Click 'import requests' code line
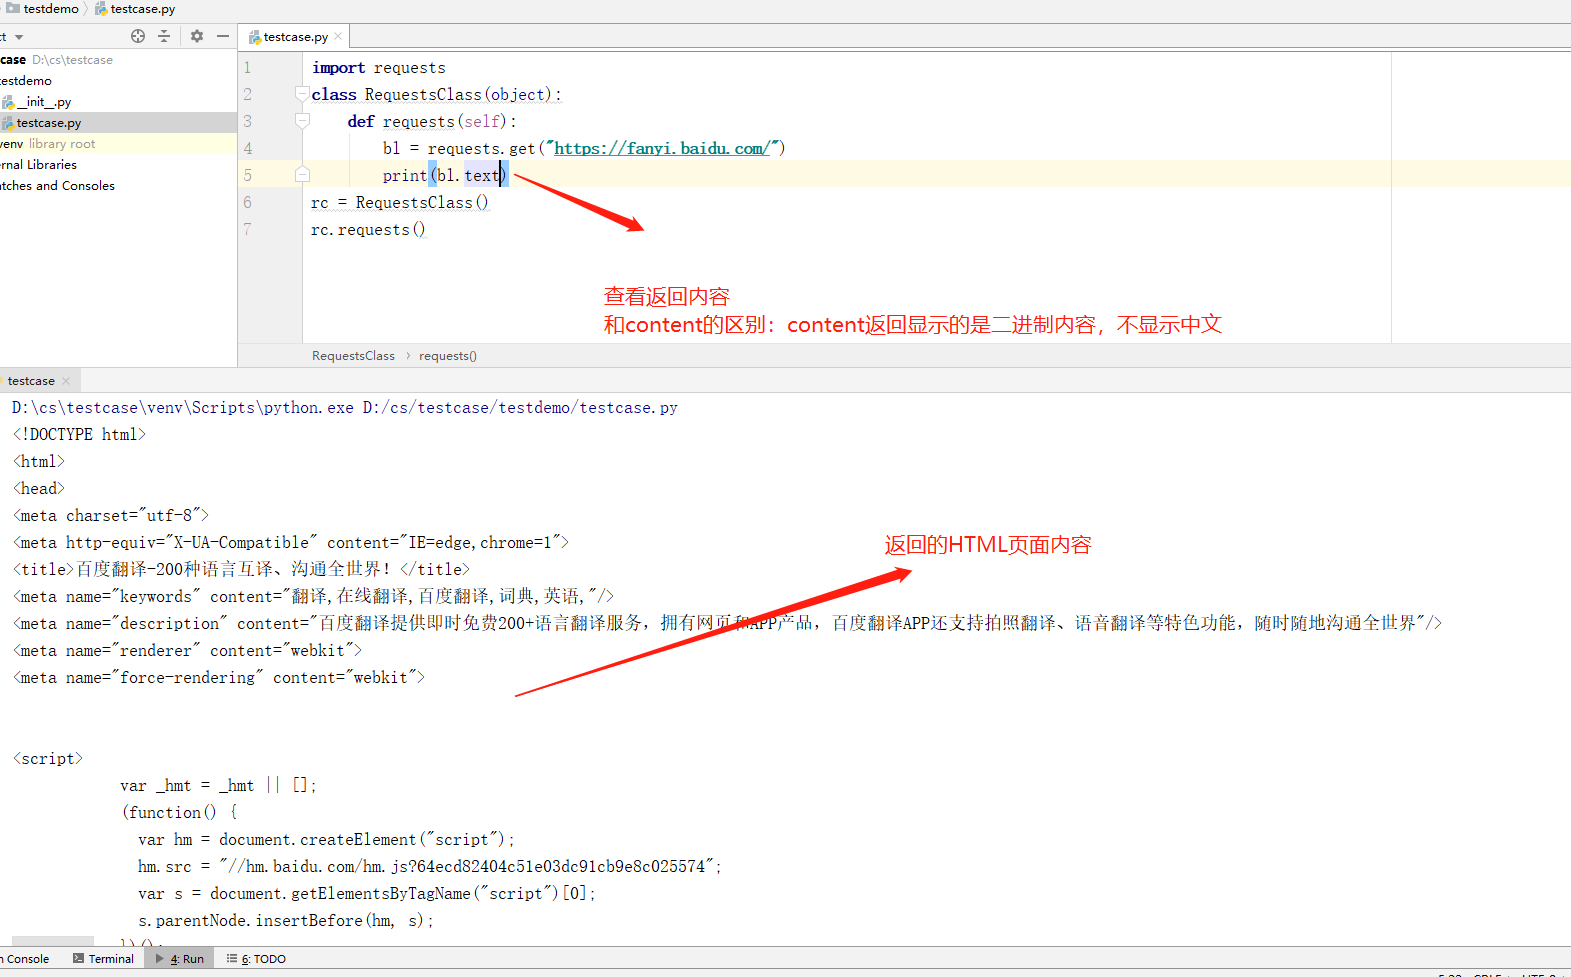This screenshot has height=977, width=1571. (x=379, y=68)
